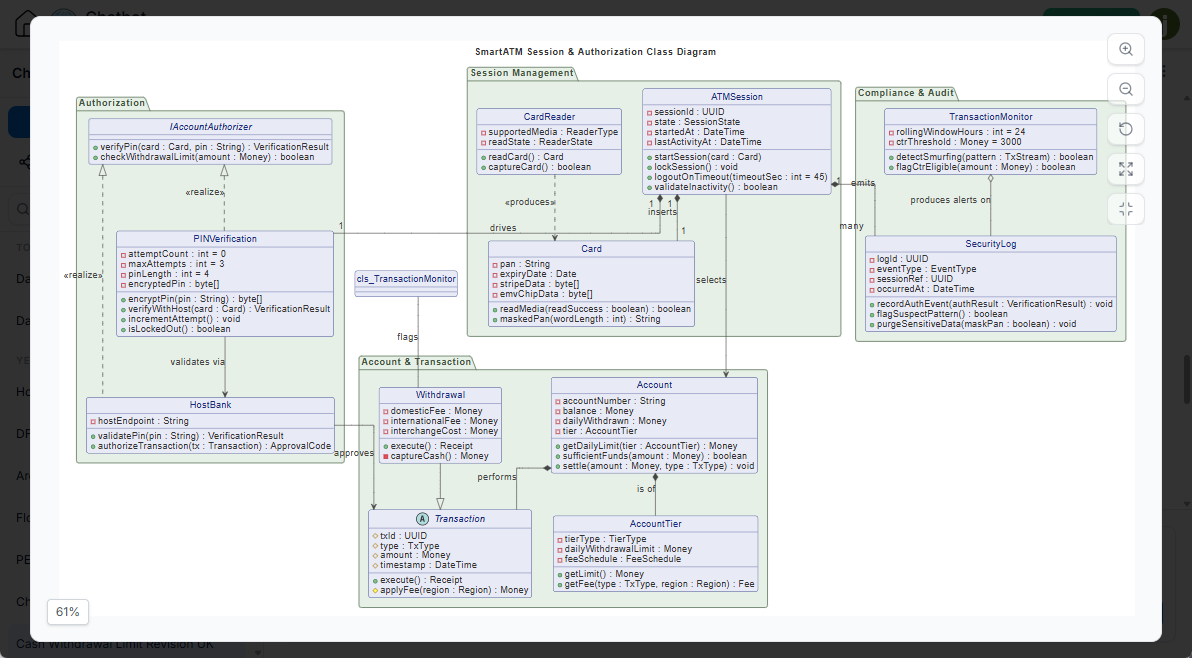Click 'lockSession() : void' method
The width and height of the screenshot is (1192, 658).
pyautogui.click(x=696, y=166)
